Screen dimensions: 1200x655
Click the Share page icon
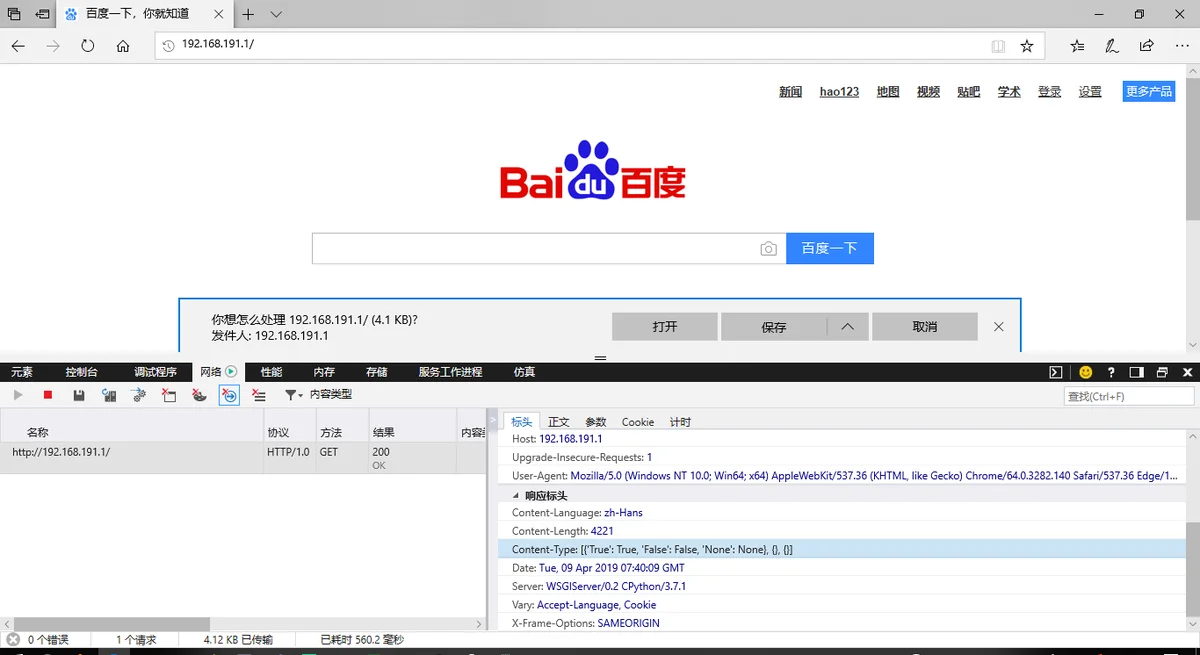click(1147, 46)
